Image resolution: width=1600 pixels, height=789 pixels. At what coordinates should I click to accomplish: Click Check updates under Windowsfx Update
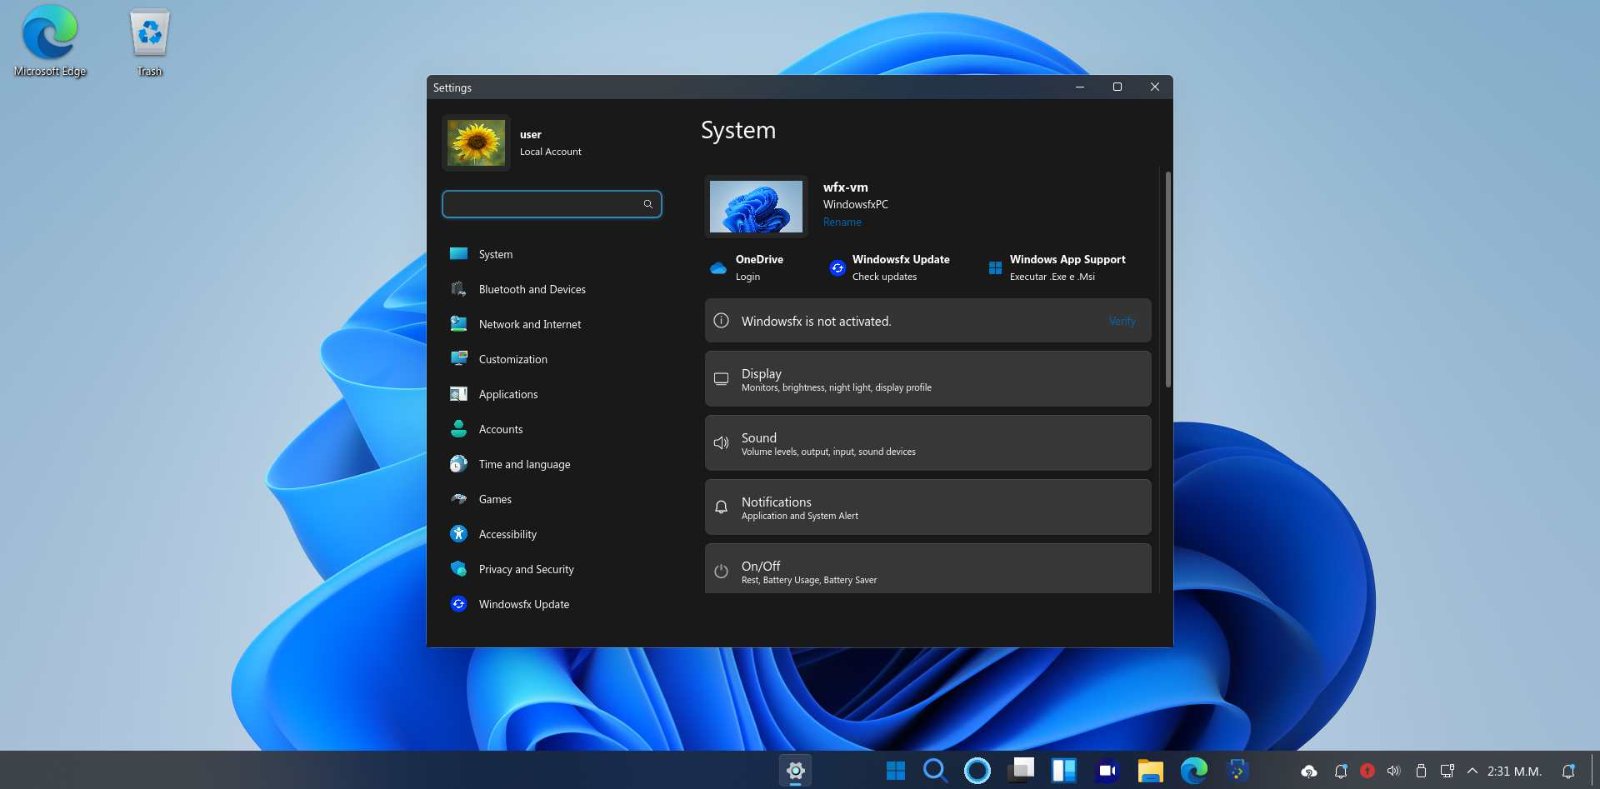coord(884,277)
